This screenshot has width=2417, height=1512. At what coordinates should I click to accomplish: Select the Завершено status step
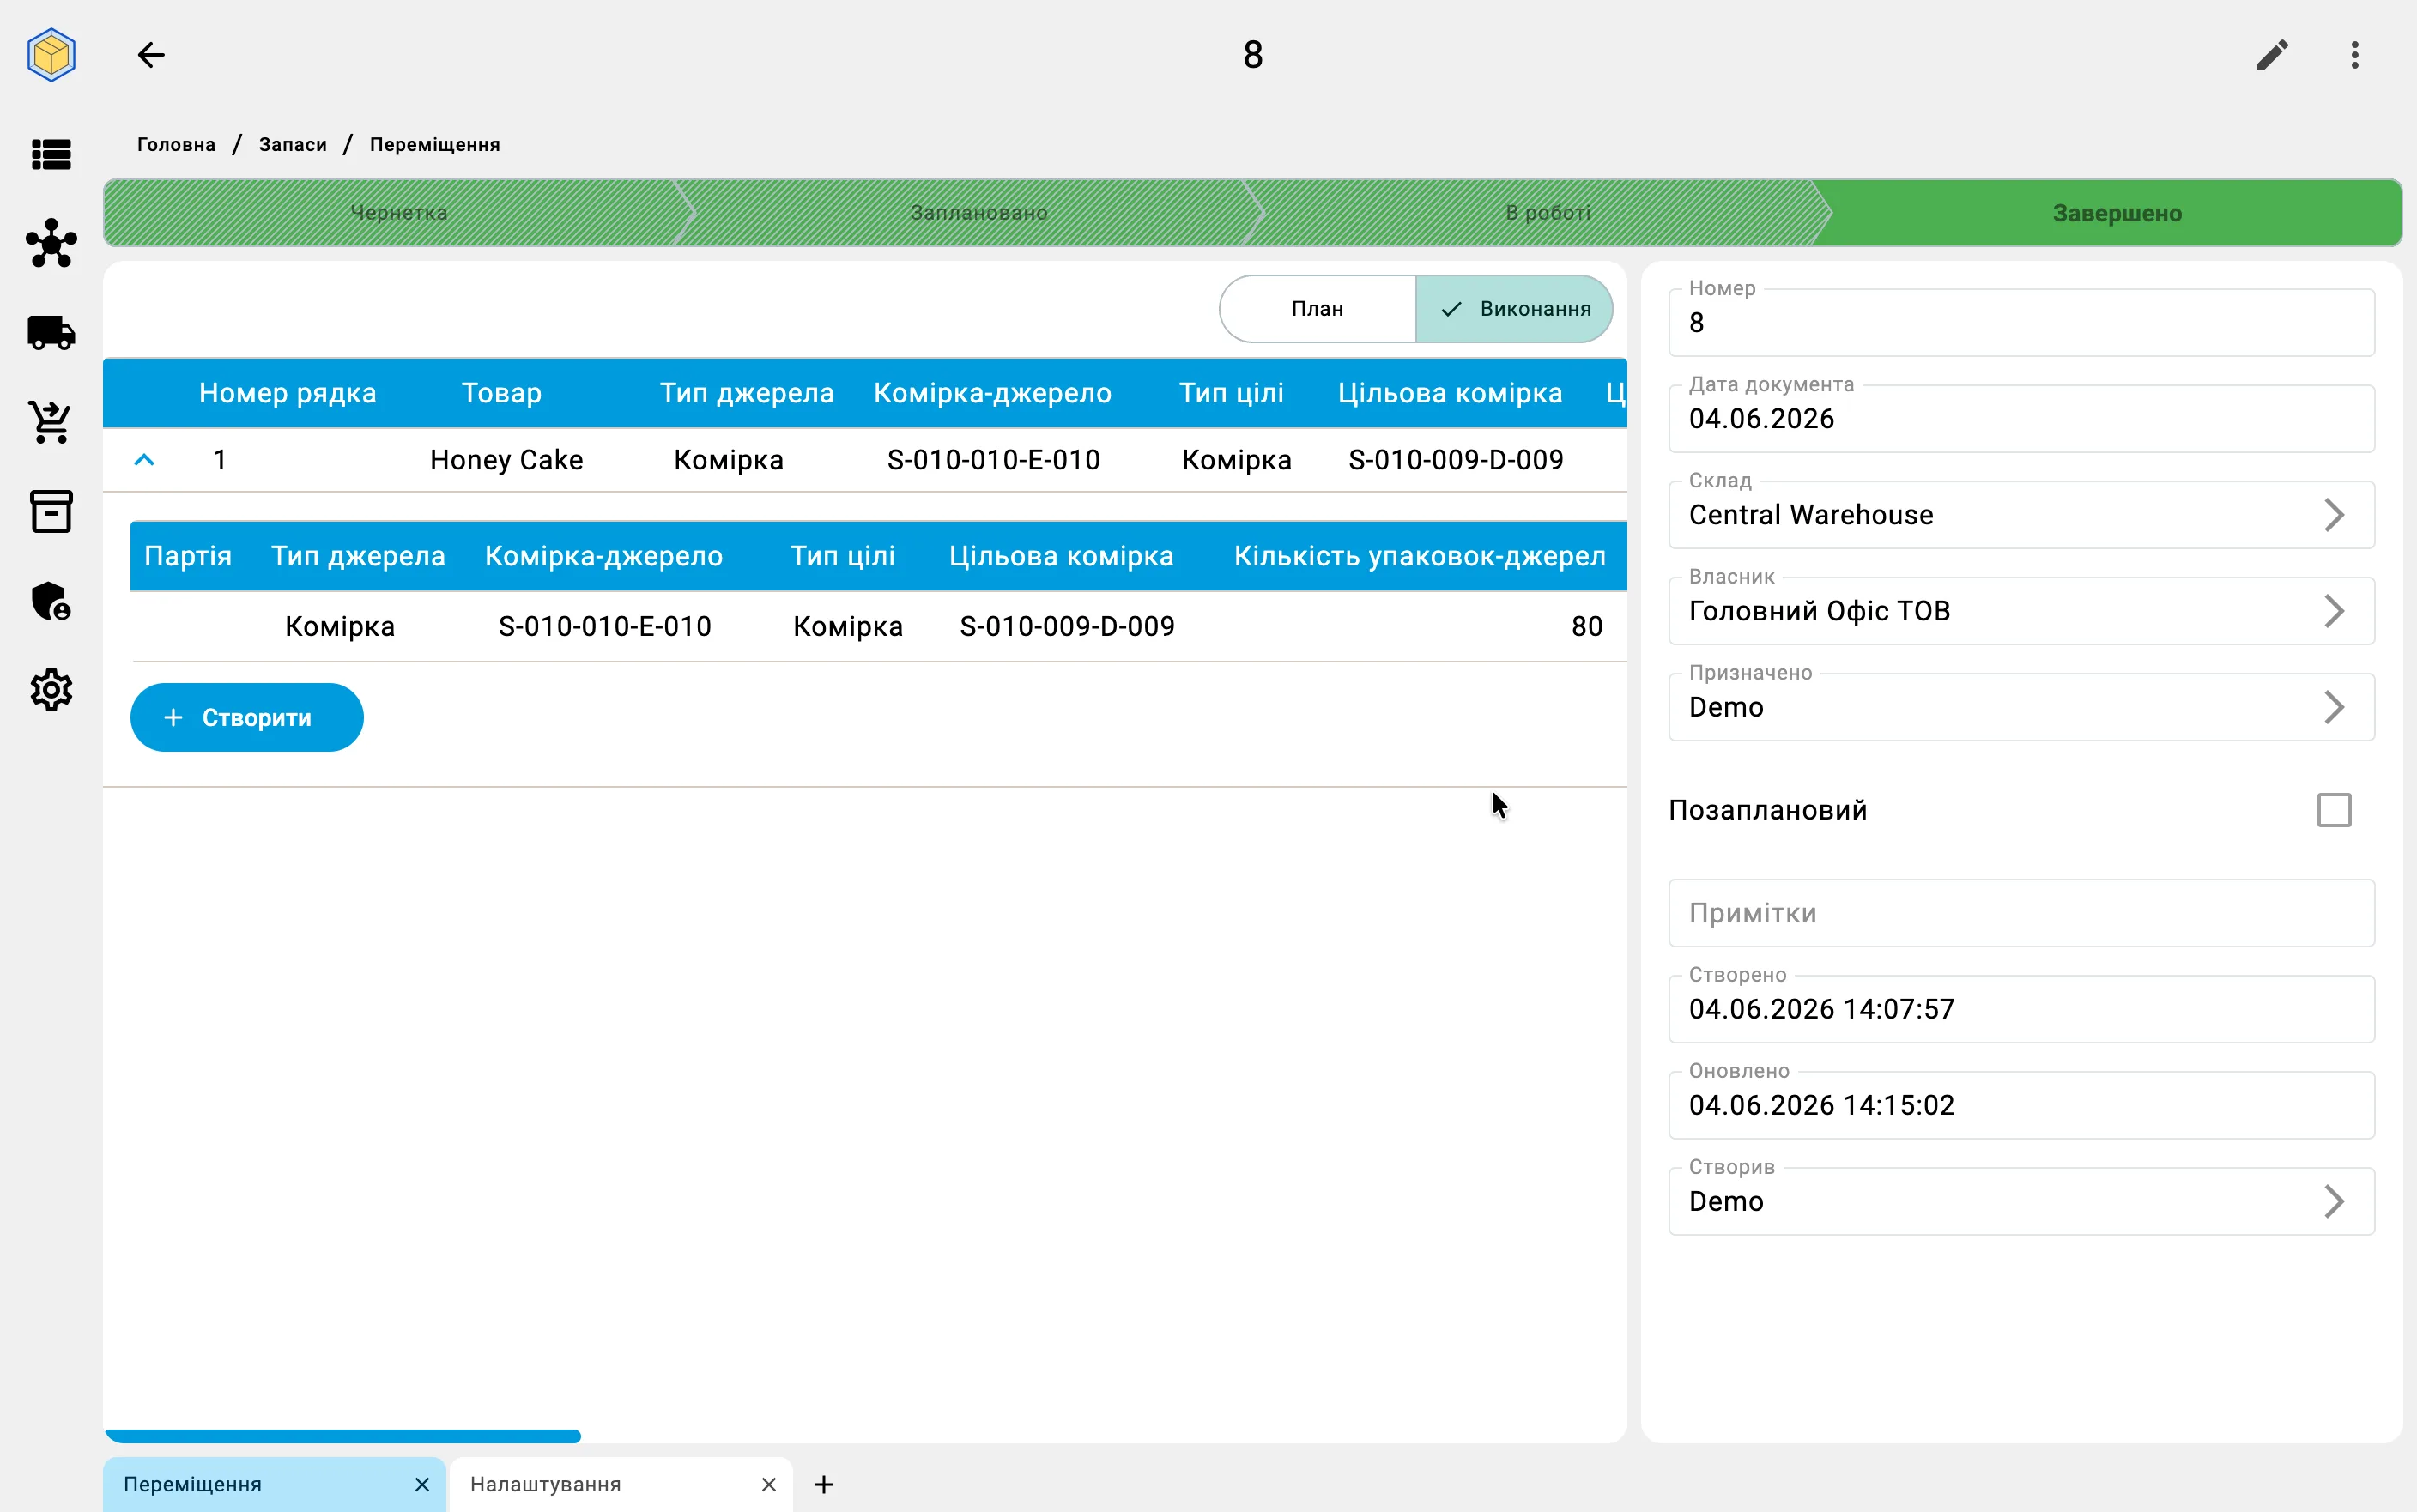click(2116, 213)
